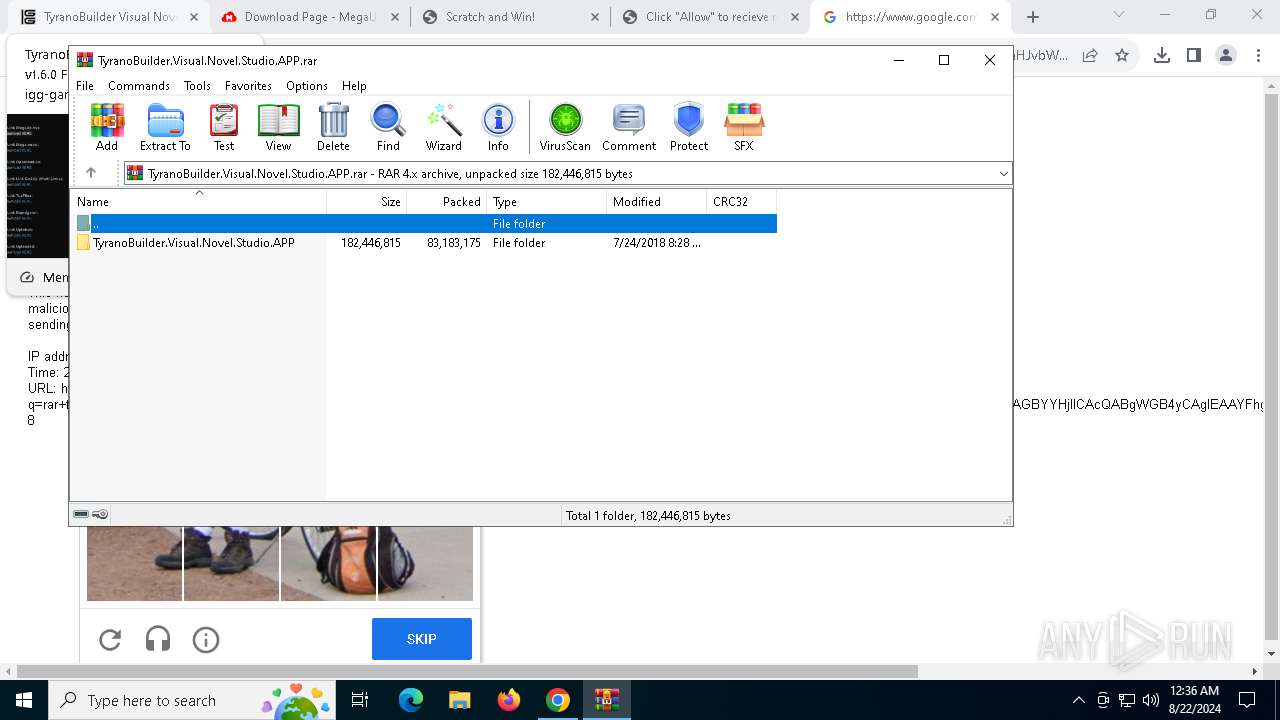Viewport: 1280px width, 720px height.
Task: Sort by the Name column header
Action: [198, 202]
